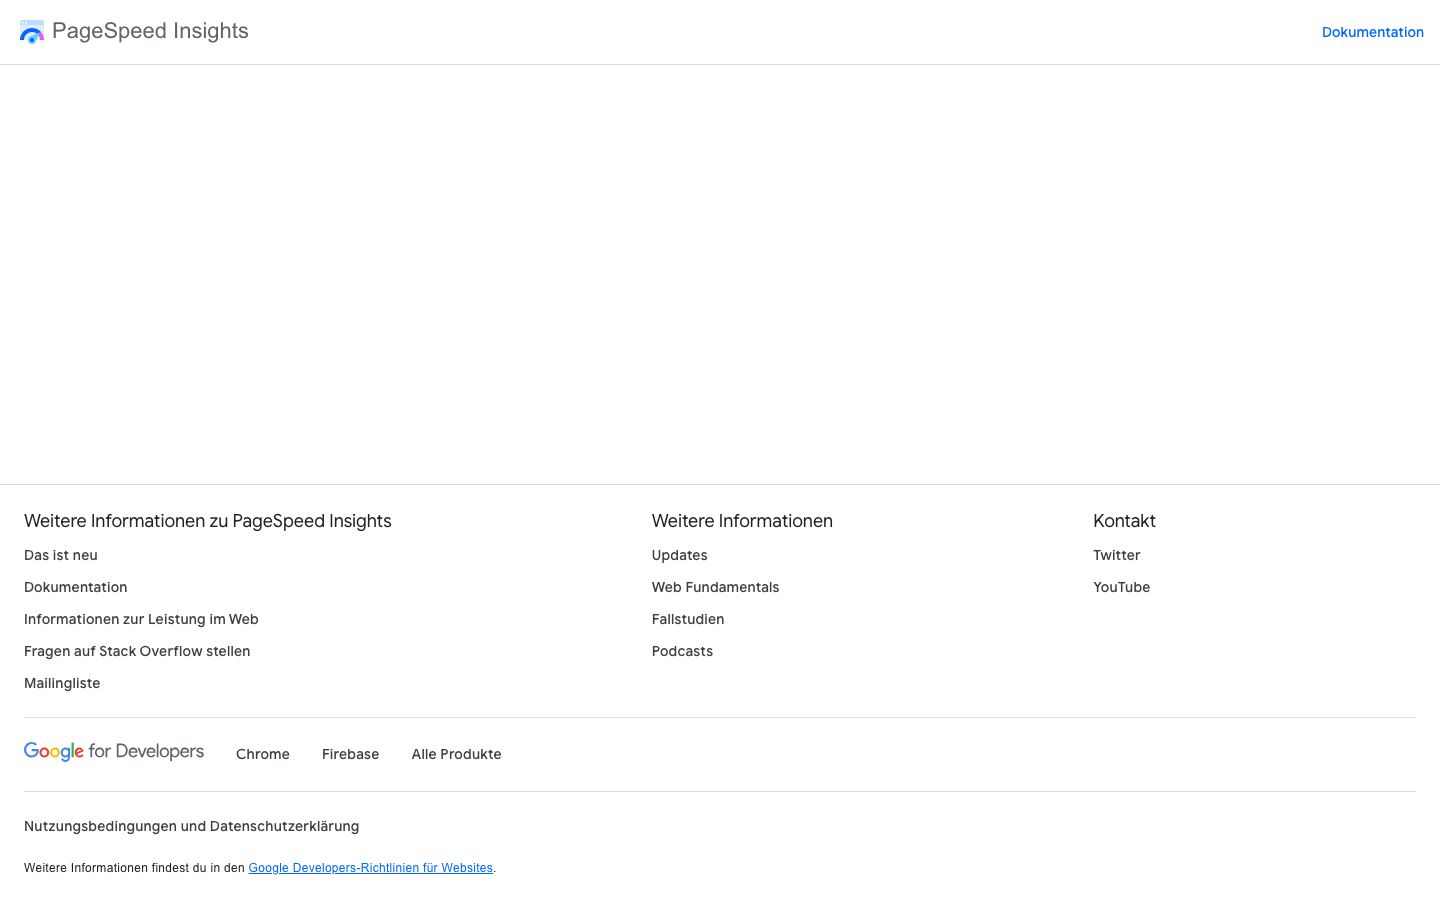Show 'Alle Produkte' link
The height and width of the screenshot is (900, 1440).
456,754
